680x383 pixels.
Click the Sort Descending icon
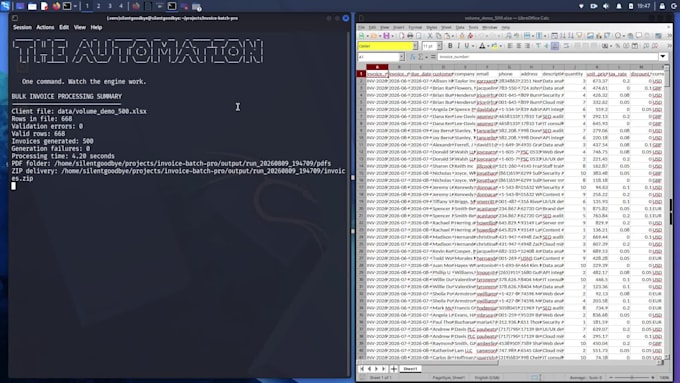pyautogui.click(x=571, y=36)
